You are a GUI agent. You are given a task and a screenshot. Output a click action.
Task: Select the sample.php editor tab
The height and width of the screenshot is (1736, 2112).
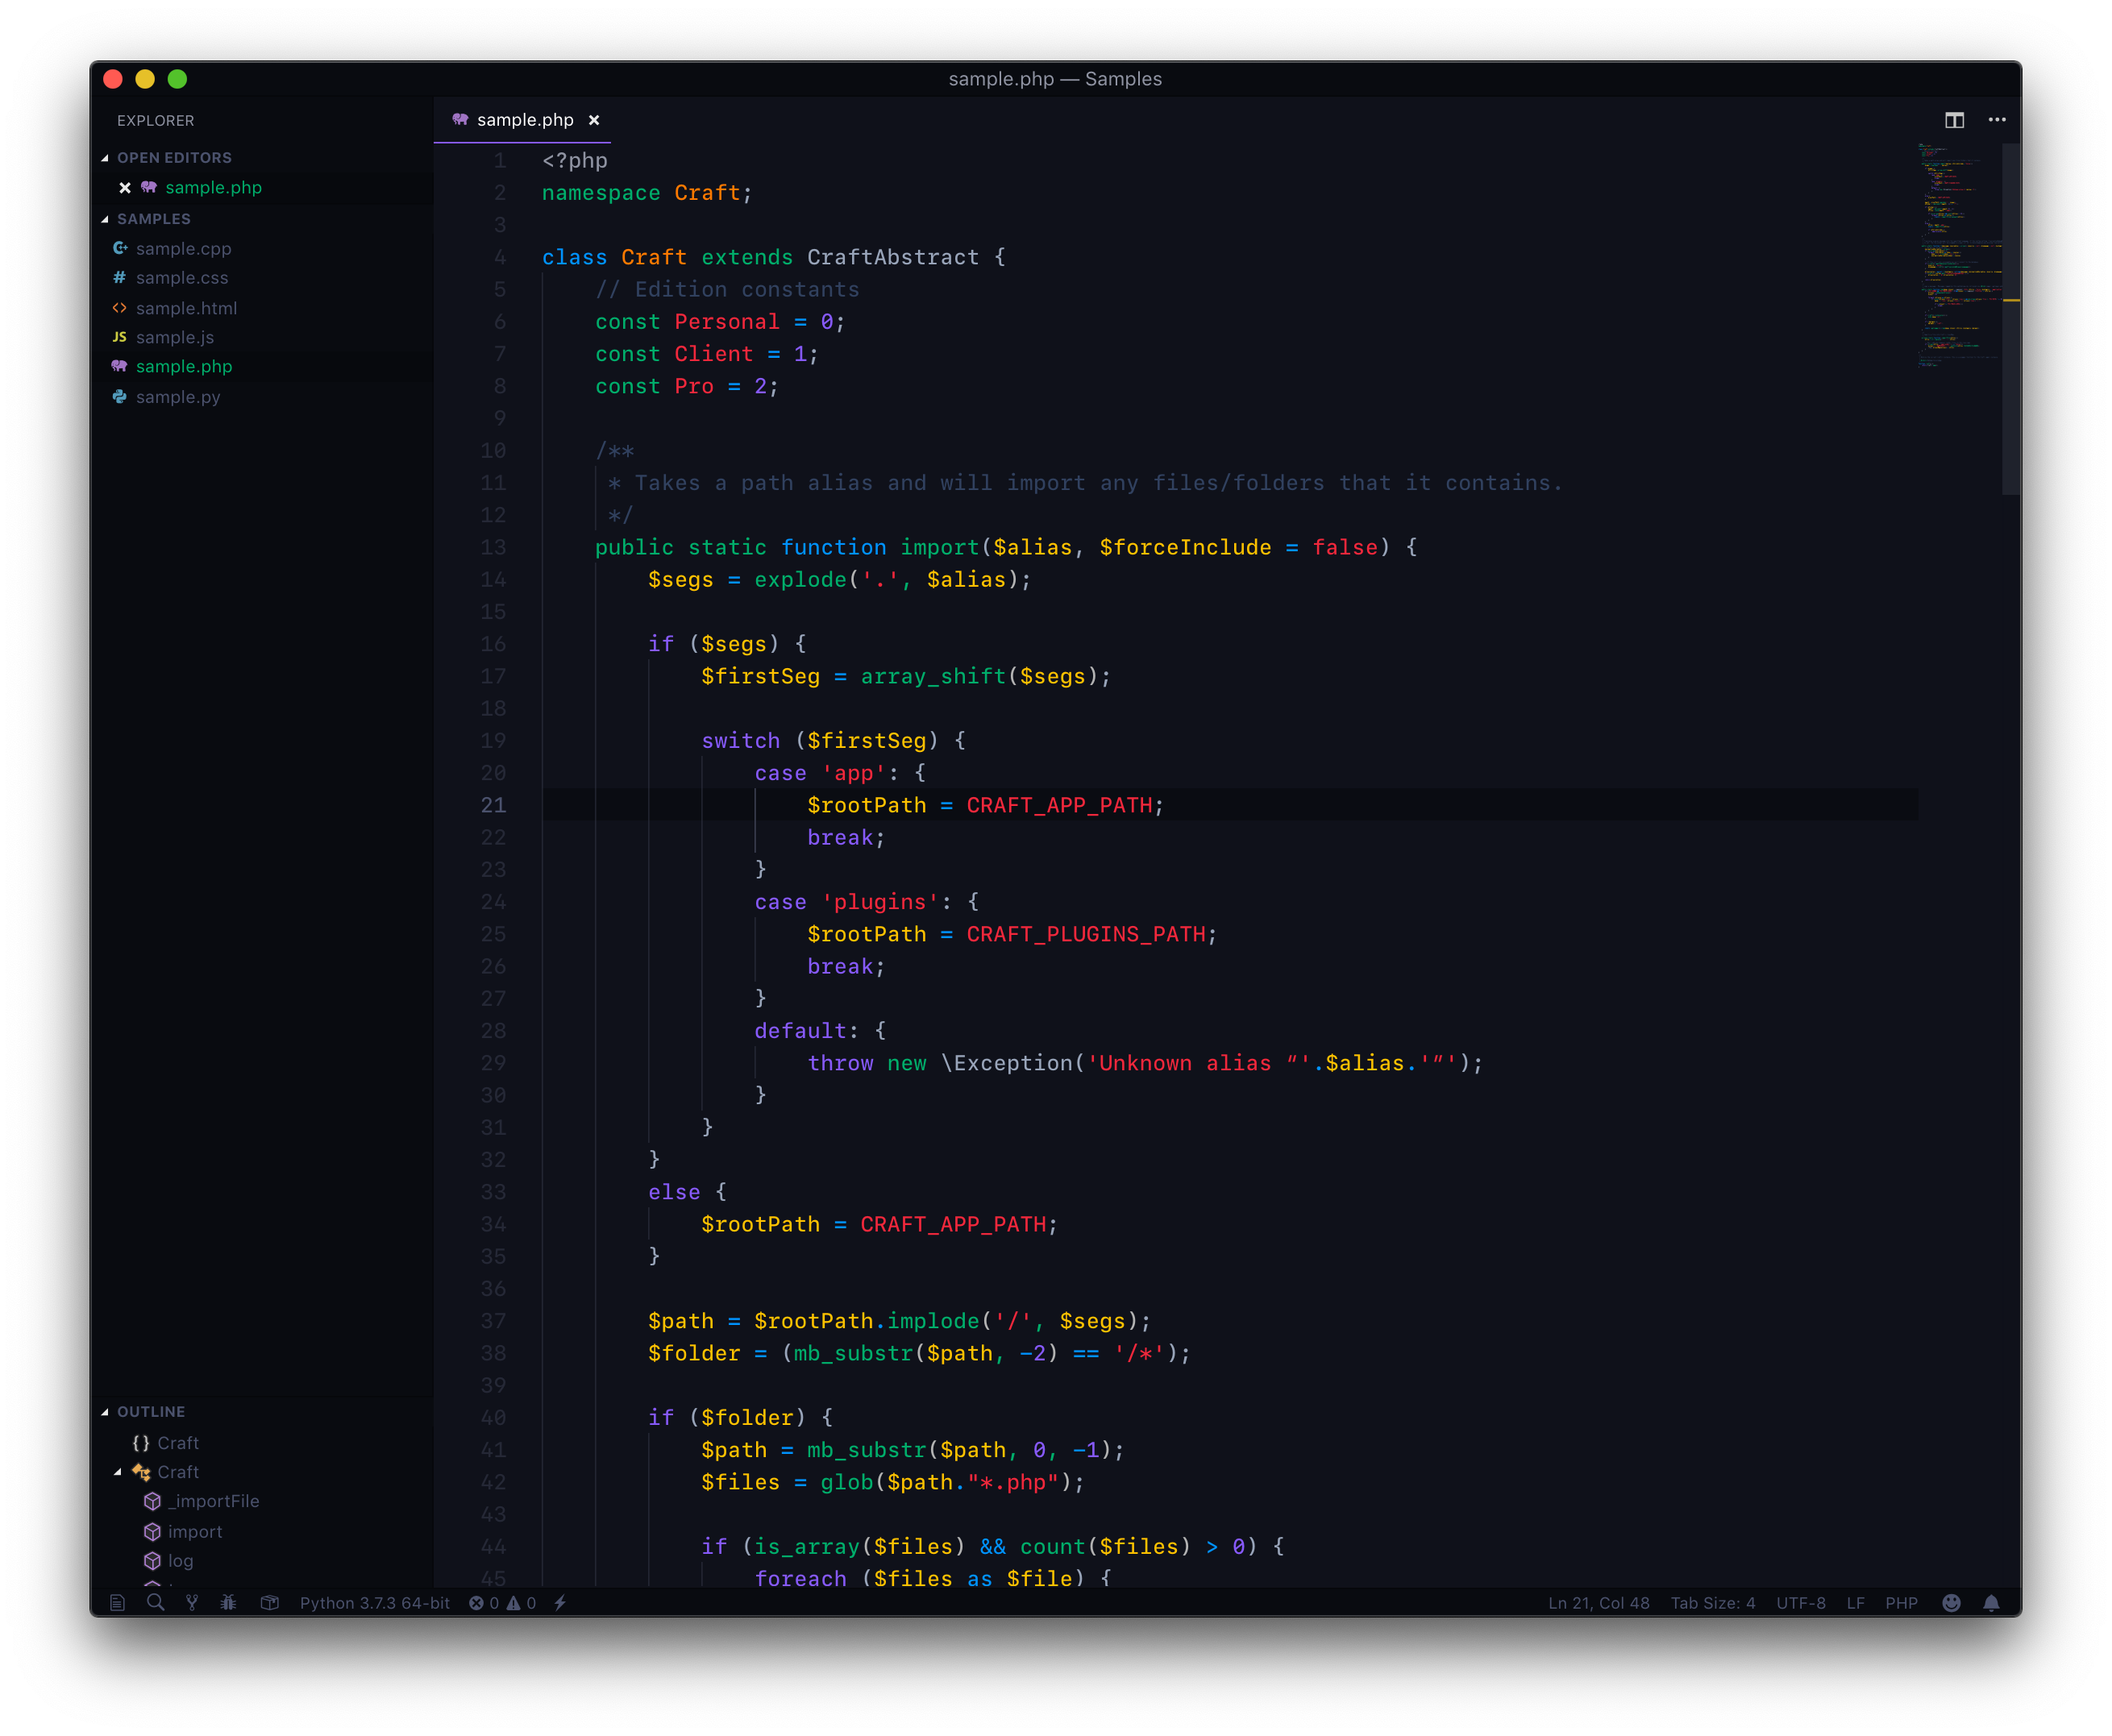524,120
